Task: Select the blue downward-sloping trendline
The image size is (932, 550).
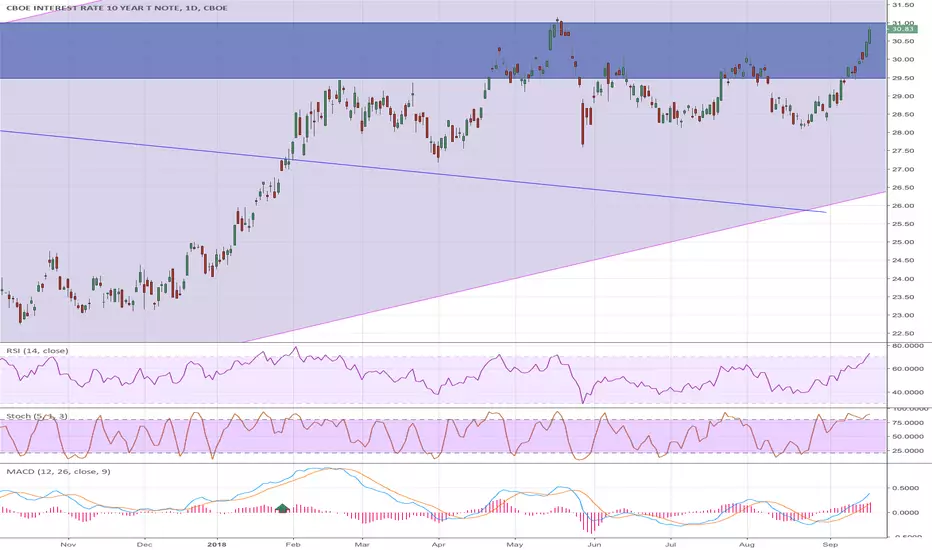Action: (413, 172)
